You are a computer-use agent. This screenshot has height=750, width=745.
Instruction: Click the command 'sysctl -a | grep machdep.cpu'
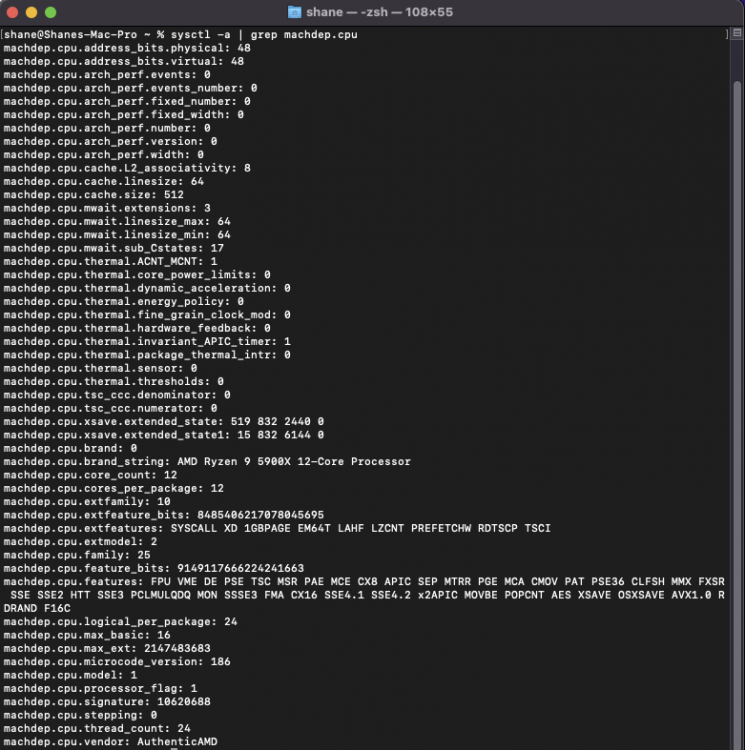coord(264,35)
